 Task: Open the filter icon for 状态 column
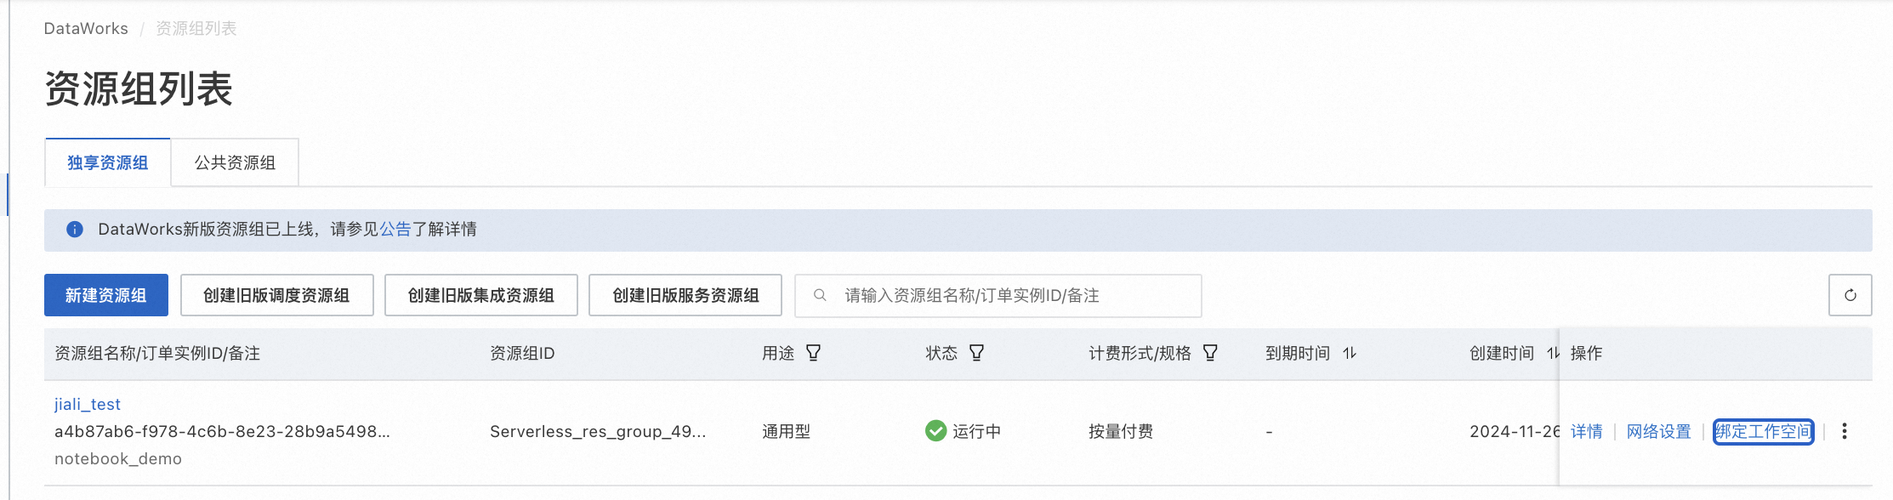pyautogui.click(x=977, y=353)
